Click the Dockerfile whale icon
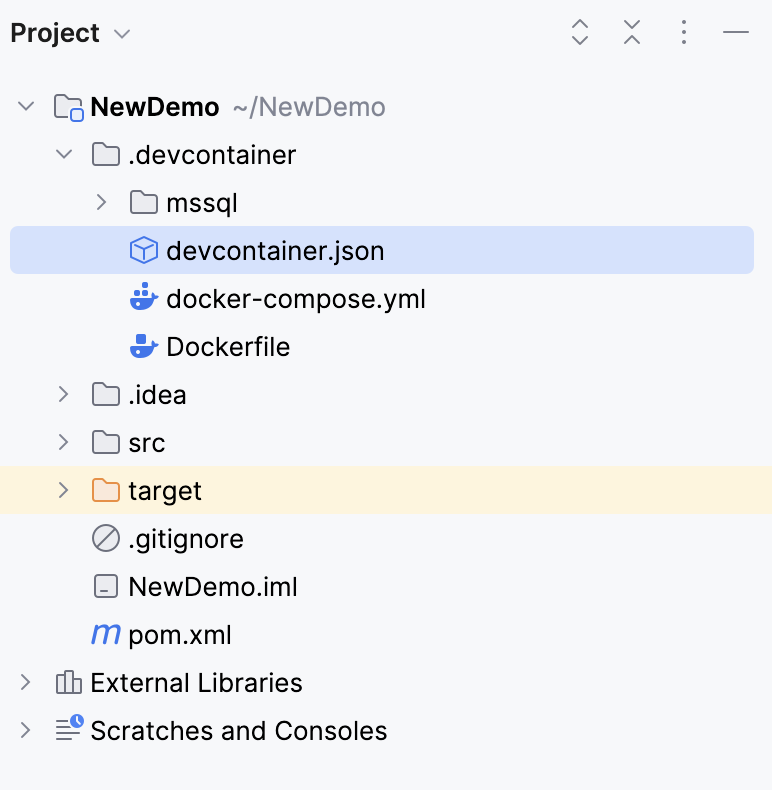Image resolution: width=772 pixels, height=790 pixels. pyautogui.click(x=144, y=346)
